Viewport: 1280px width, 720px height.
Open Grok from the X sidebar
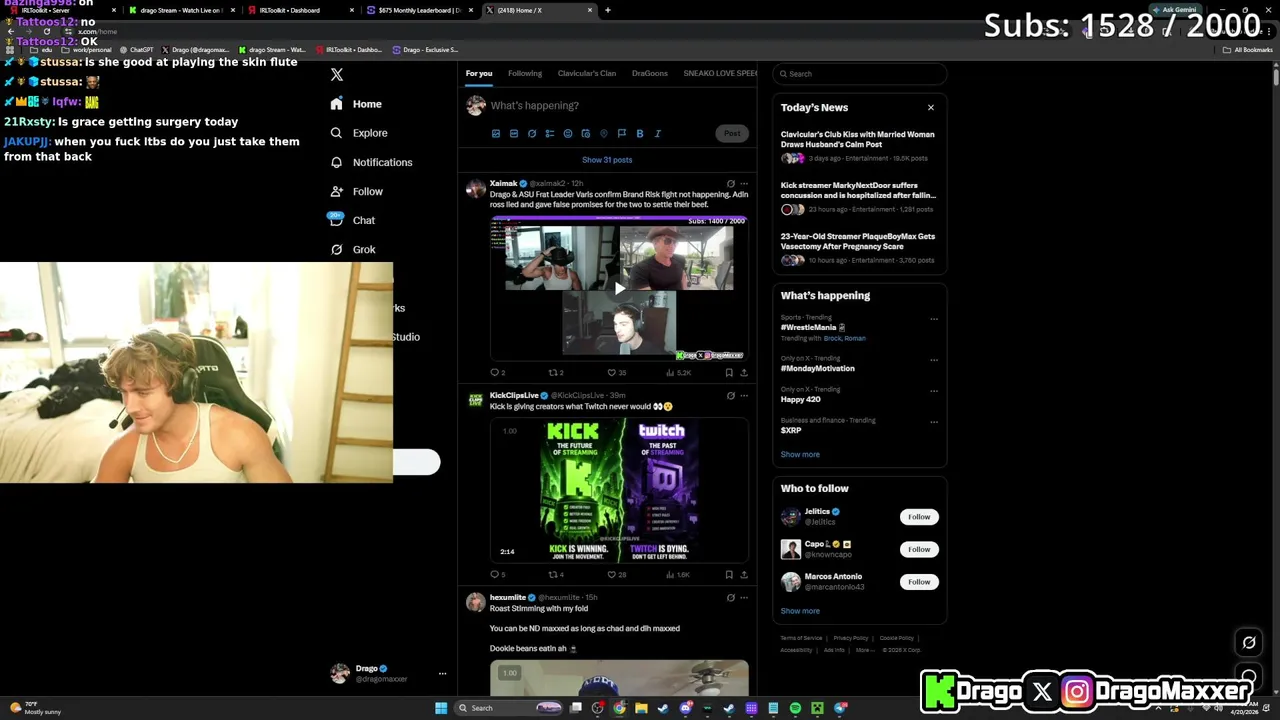352,249
